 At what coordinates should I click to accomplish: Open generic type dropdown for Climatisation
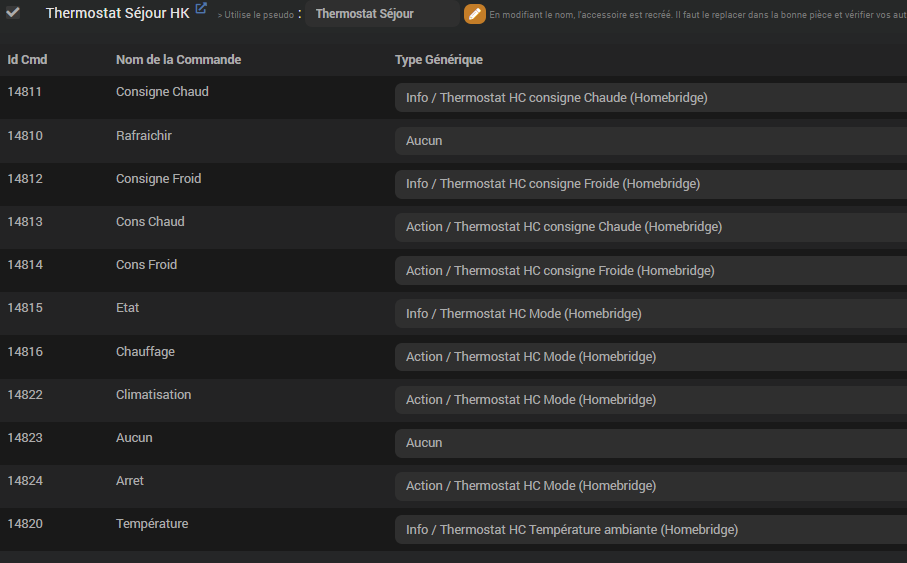pos(650,400)
